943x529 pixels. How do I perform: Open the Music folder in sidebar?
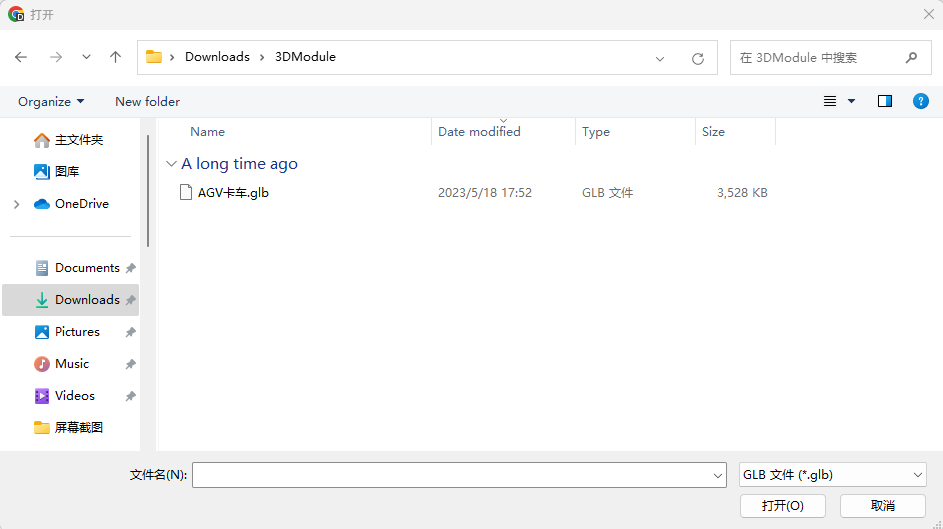(72, 364)
